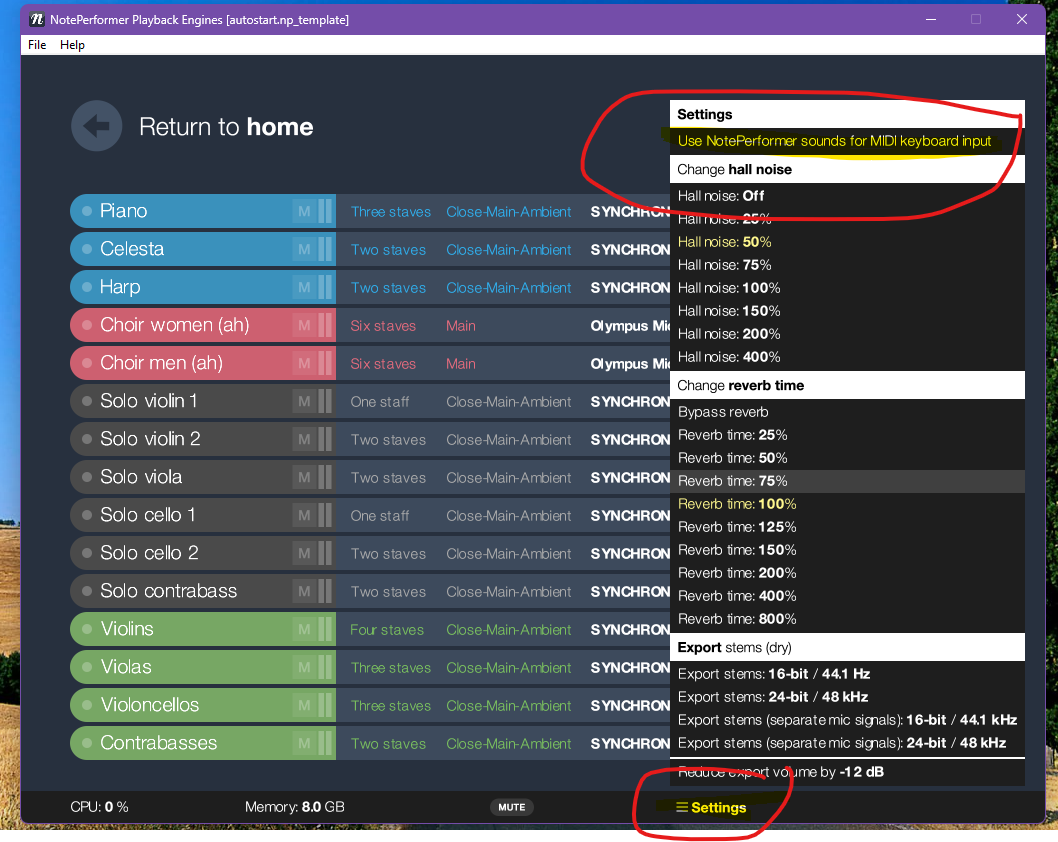
Task: Open Violas Close-Main-Ambient mic selector
Action: [509, 668]
